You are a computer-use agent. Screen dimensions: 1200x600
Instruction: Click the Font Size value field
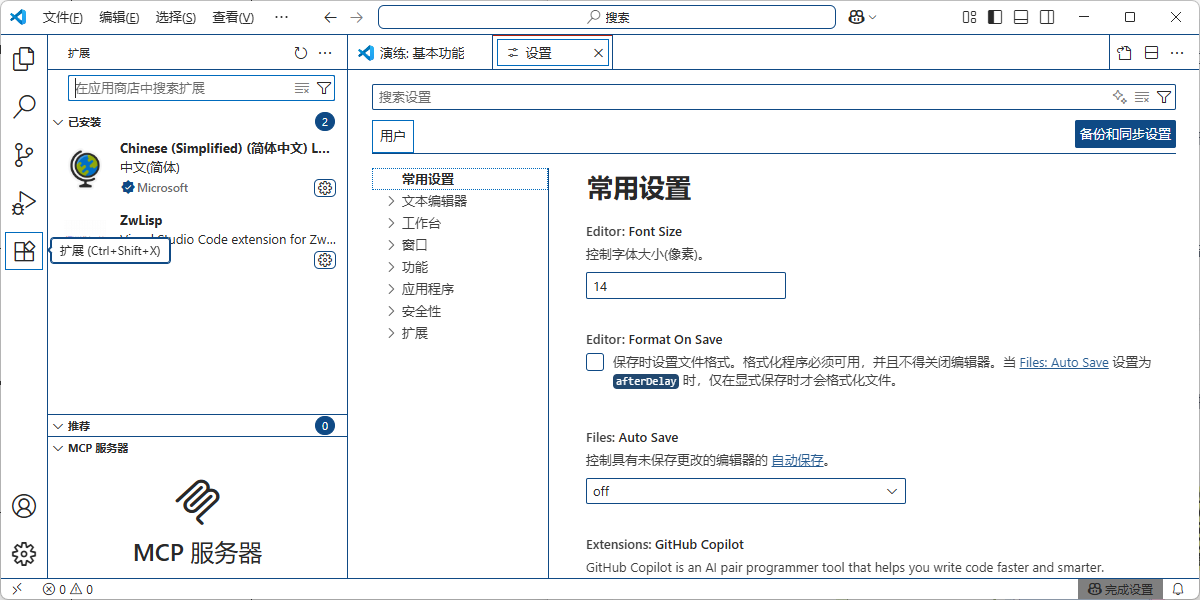686,285
